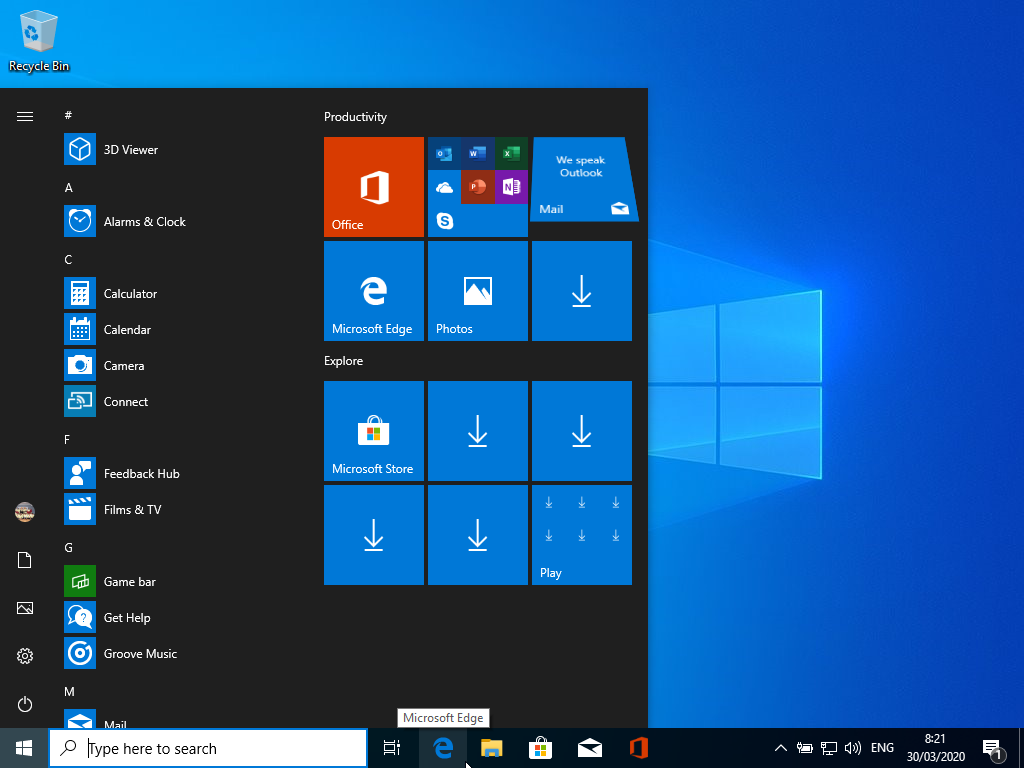Click the ENG language indicator
Image resolution: width=1024 pixels, height=768 pixels.
tap(882, 748)
